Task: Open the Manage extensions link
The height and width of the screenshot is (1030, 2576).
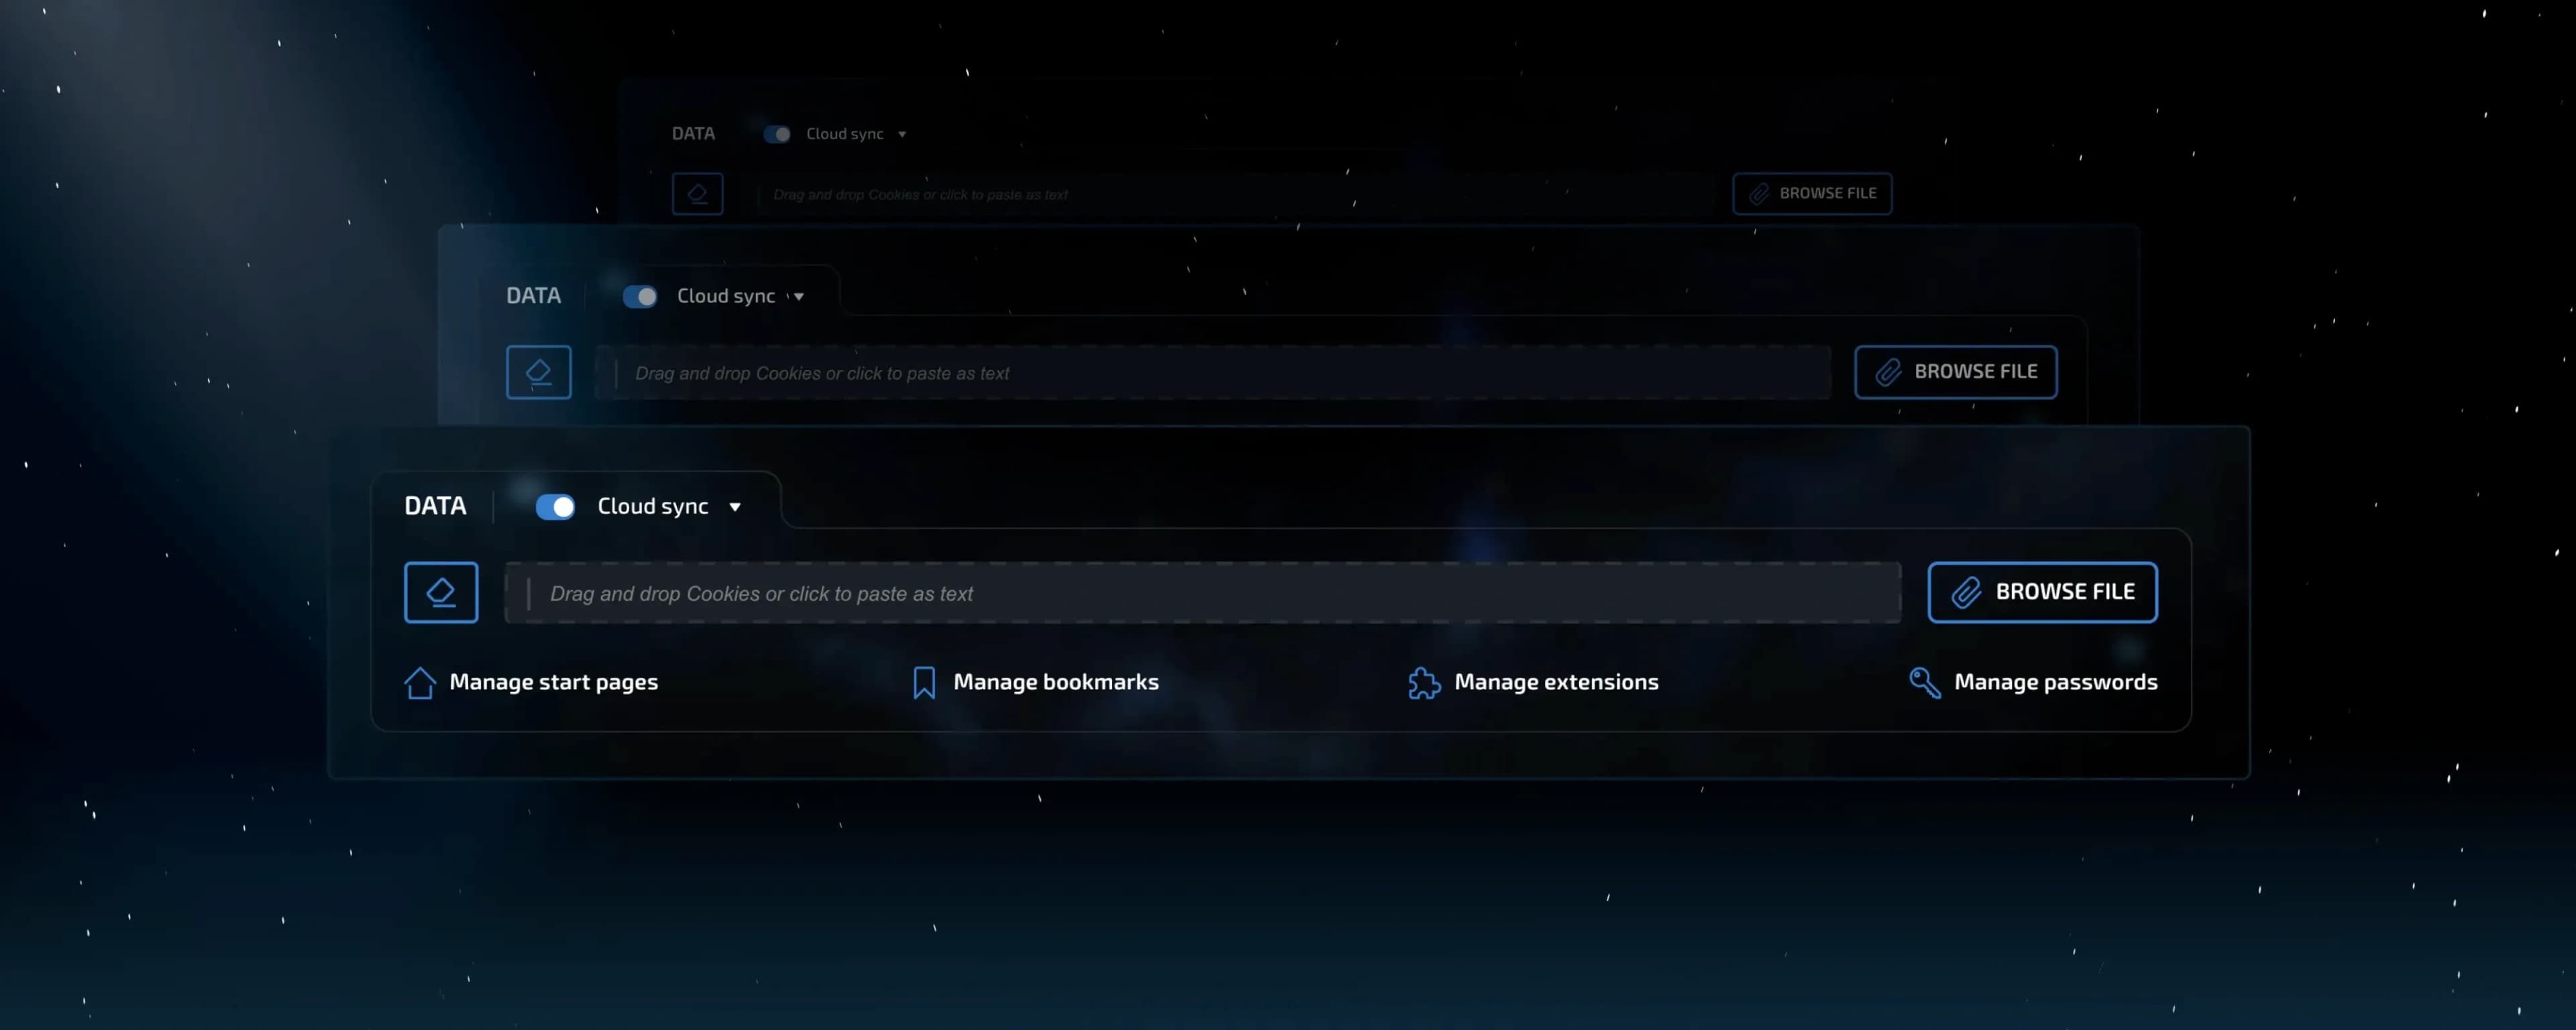Action: 1555,682
